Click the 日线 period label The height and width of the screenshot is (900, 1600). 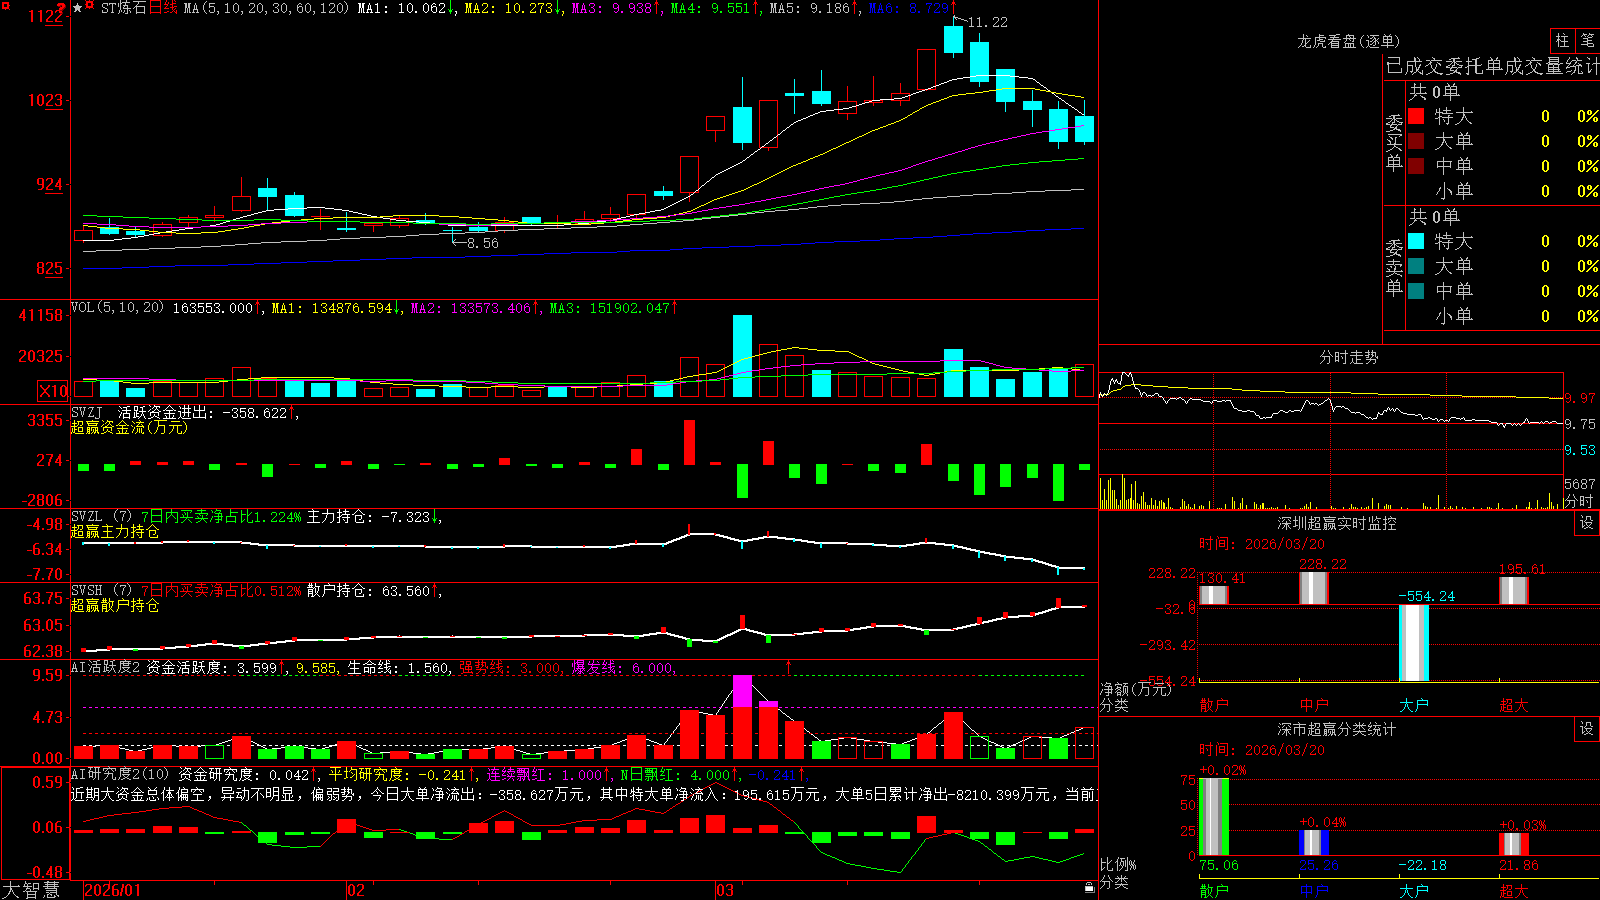(x=163, y=8)
